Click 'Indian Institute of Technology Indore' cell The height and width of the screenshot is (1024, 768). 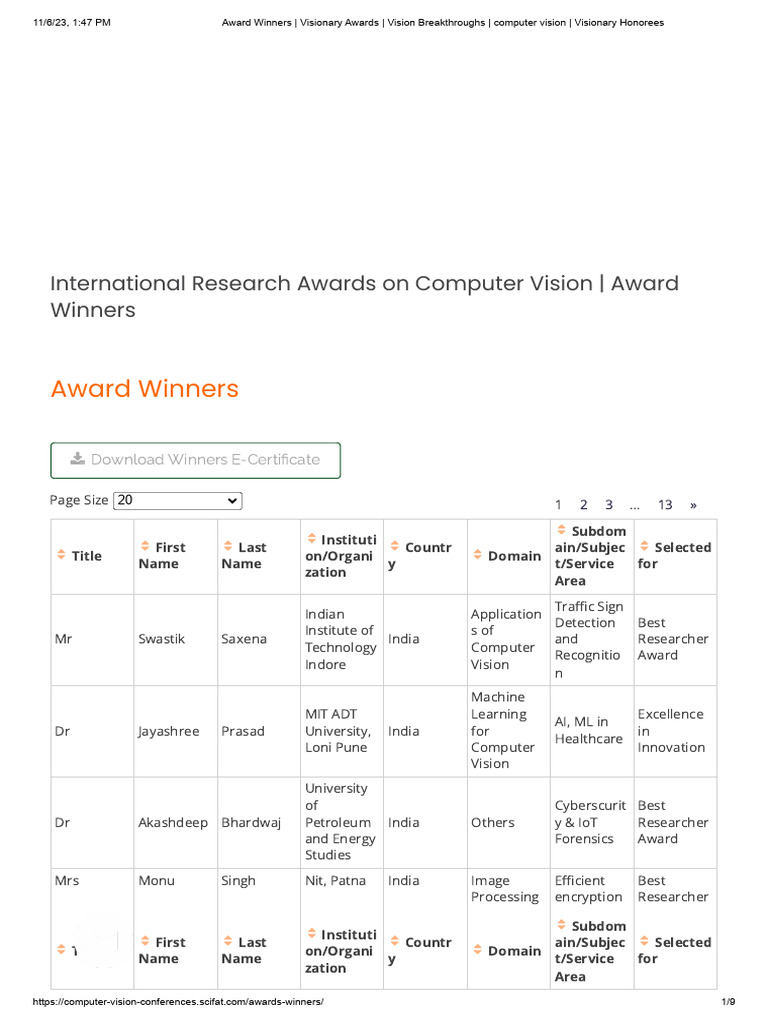[x=341, y=639]
